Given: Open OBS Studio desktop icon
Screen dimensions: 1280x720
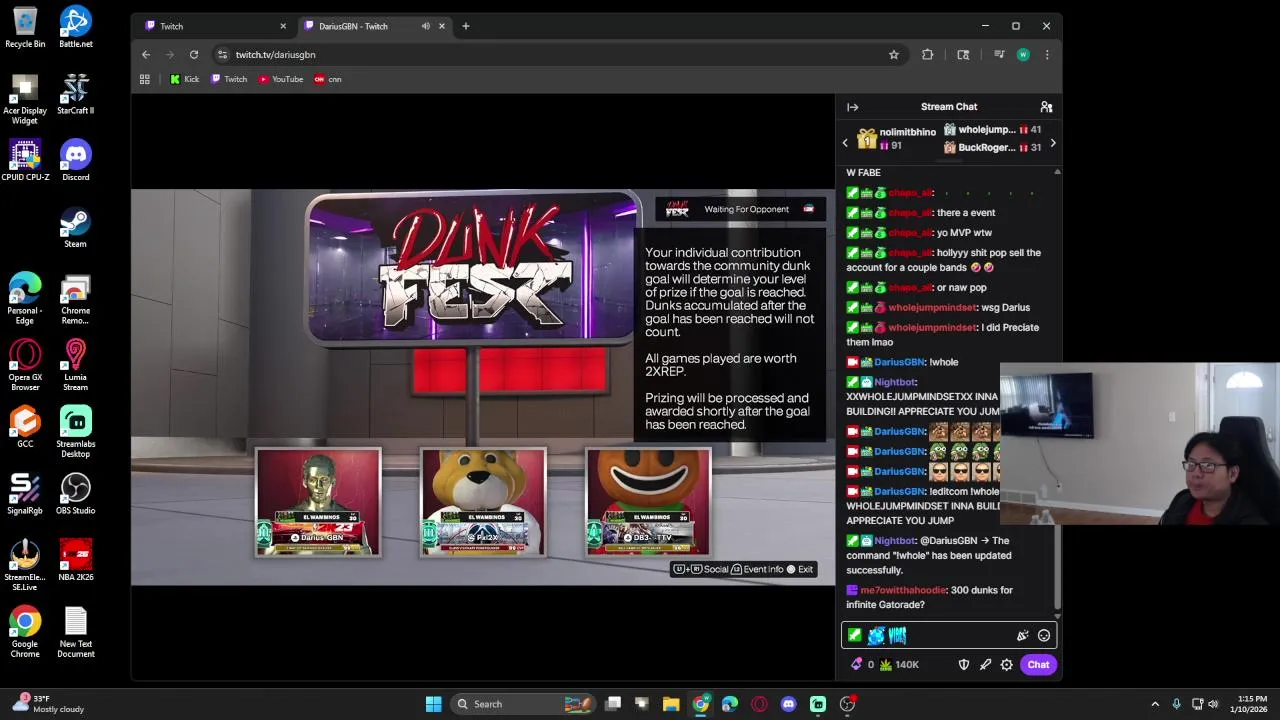Looking at the screenshot, I should [x=76, y=495].
